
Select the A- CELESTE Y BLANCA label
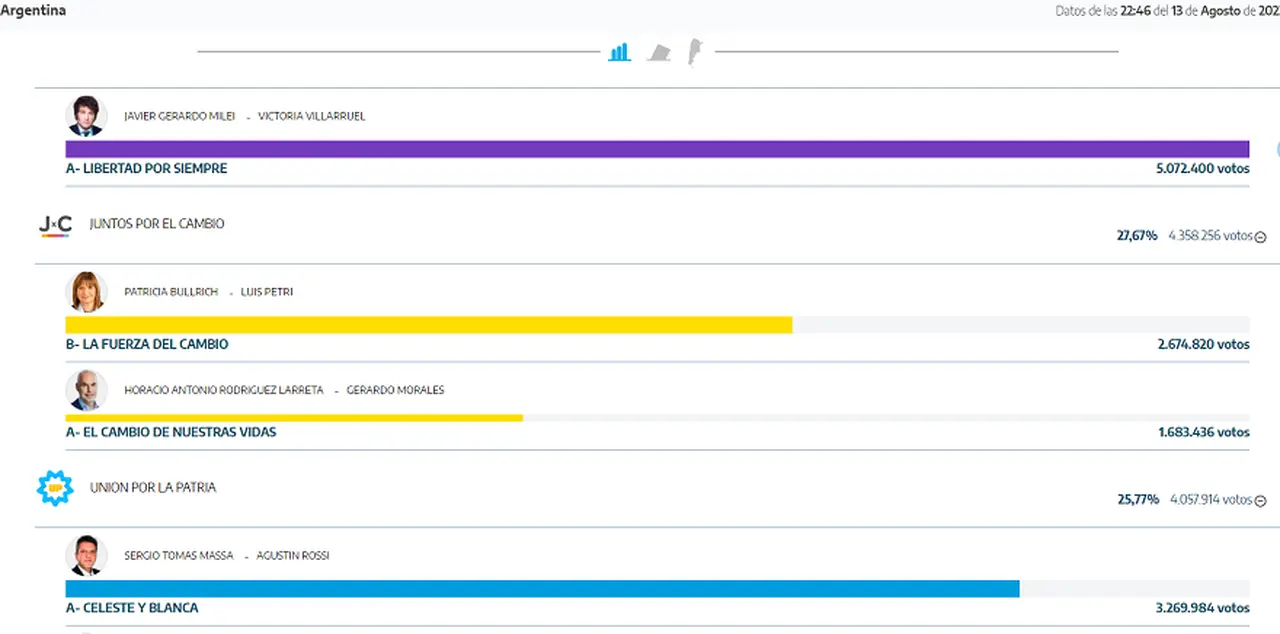[x=132, y=608]
